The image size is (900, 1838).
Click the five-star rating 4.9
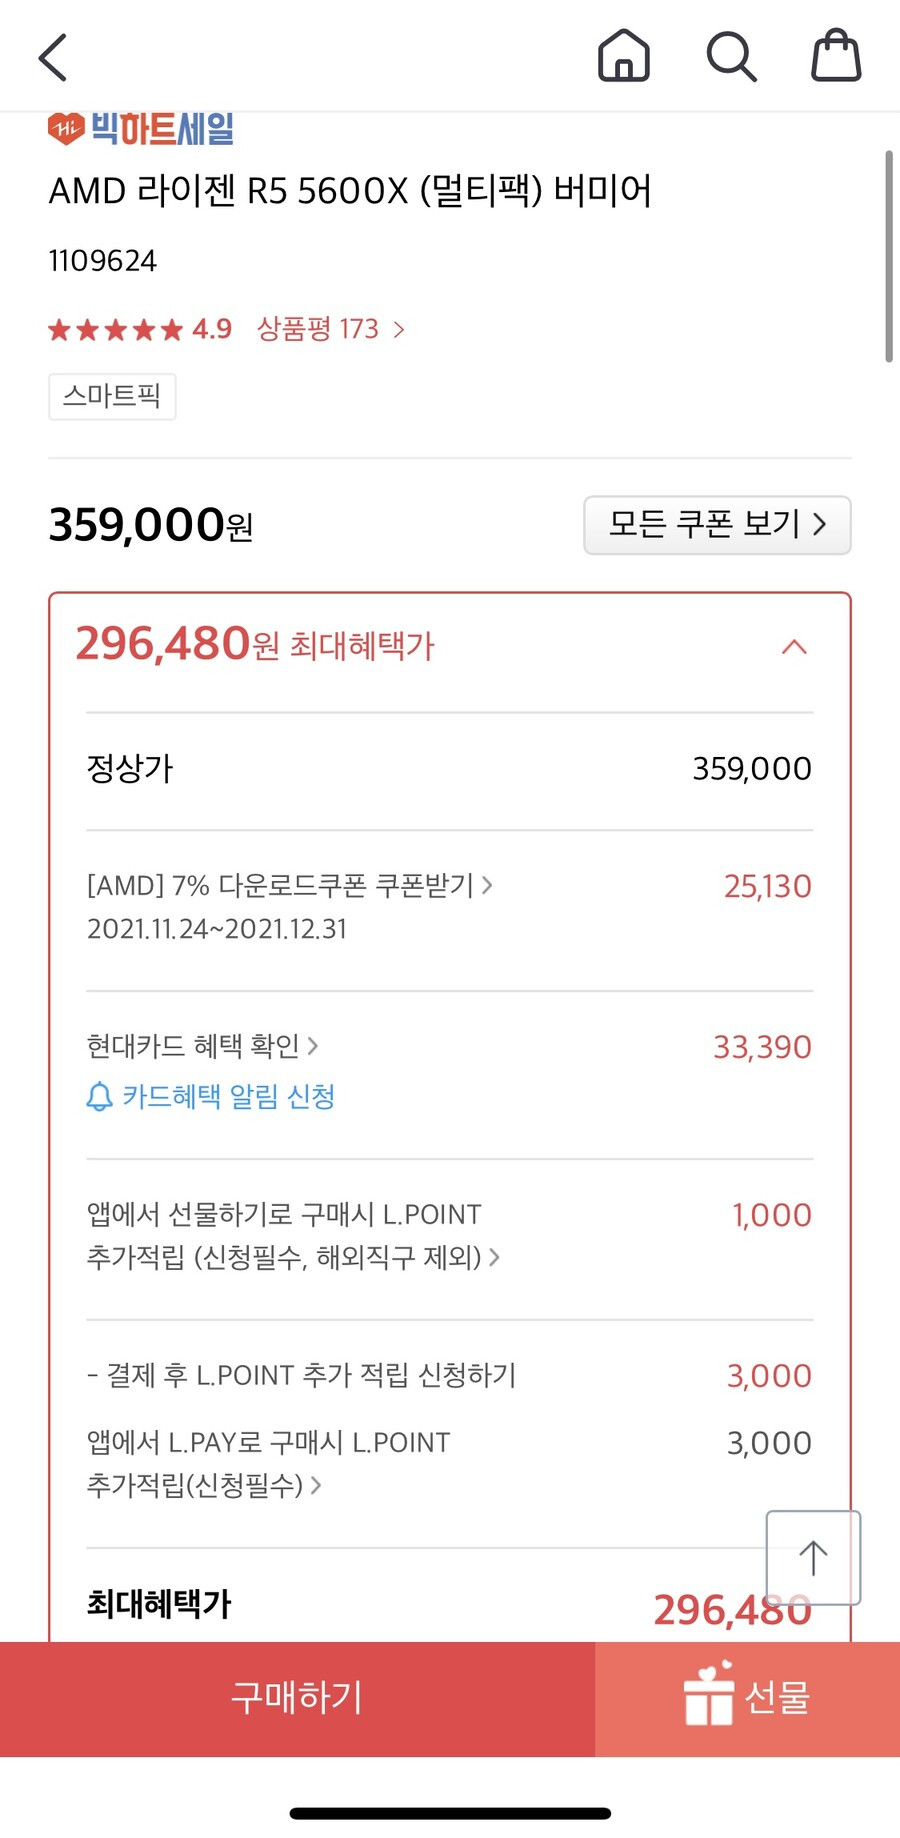(140, 329)
